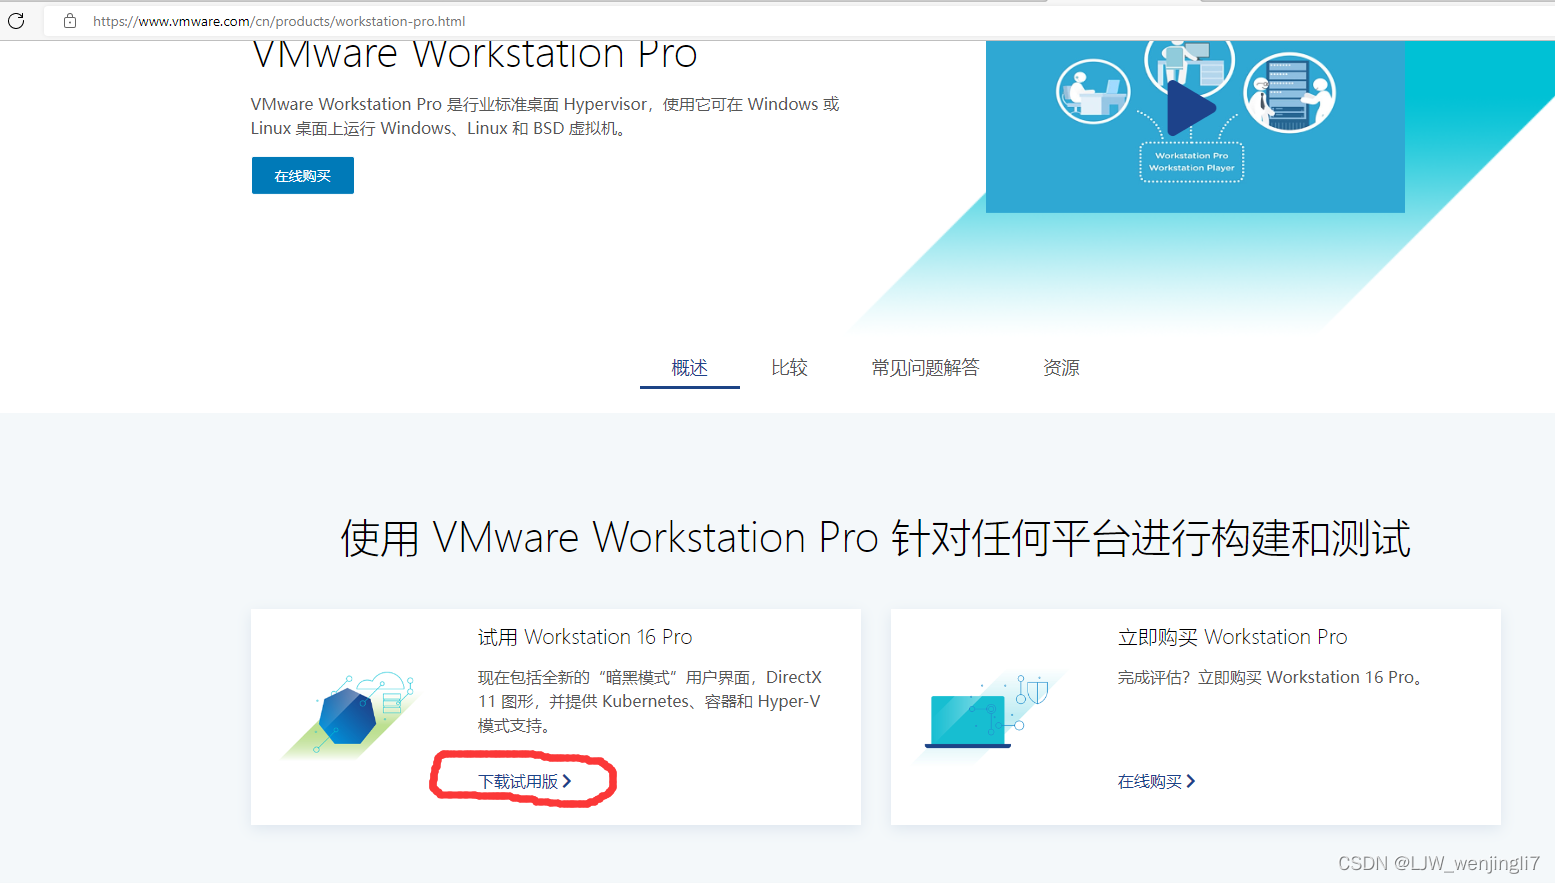Screen dimensions: 1555x883
Task: Focus the vmware.com URL address bar
Action: coord(800,21)
